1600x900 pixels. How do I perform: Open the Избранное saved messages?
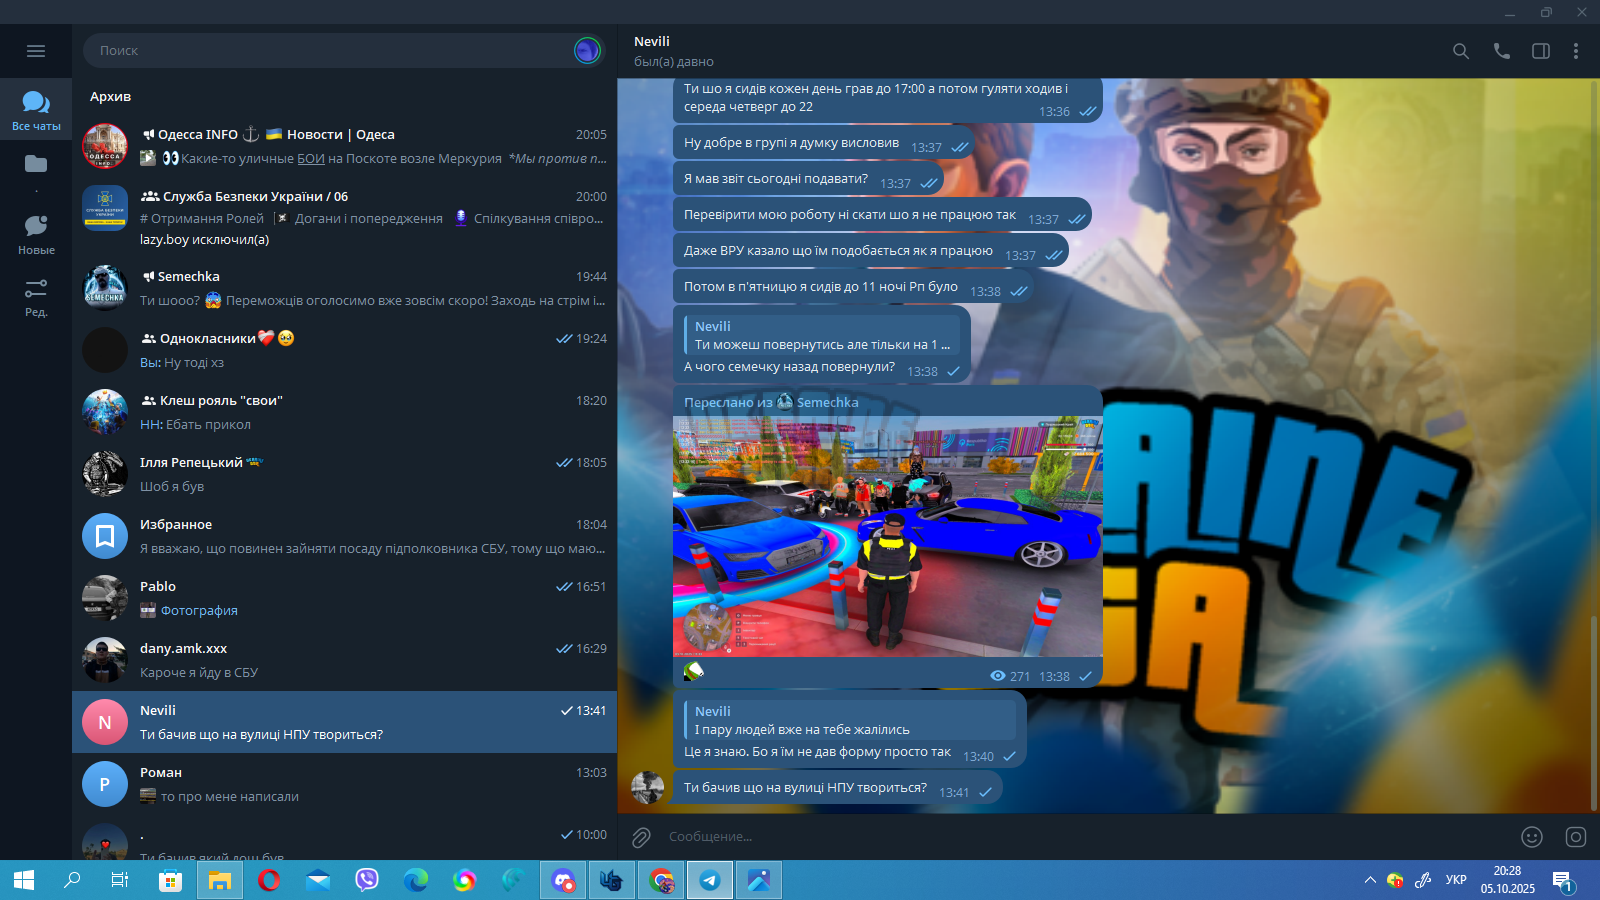click(344, 536)
